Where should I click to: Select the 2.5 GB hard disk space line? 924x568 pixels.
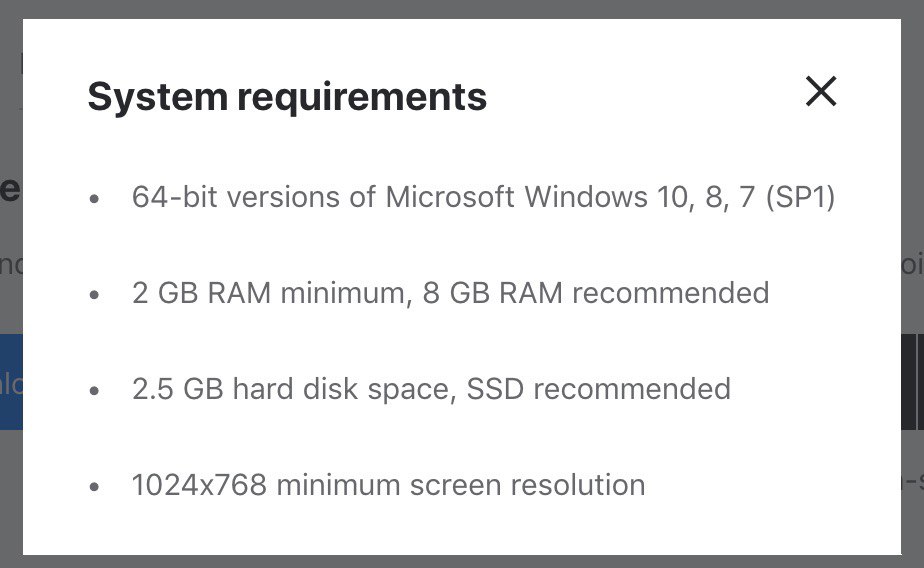[431, 389]
